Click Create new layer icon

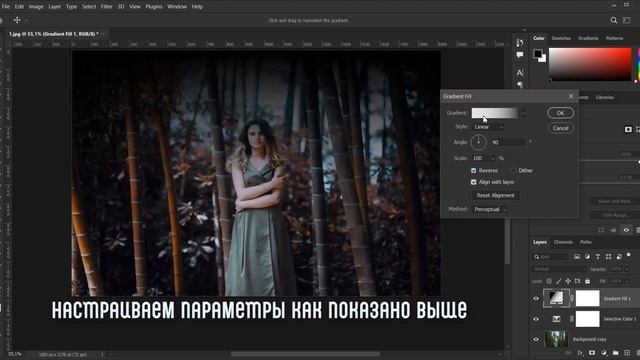627,353
